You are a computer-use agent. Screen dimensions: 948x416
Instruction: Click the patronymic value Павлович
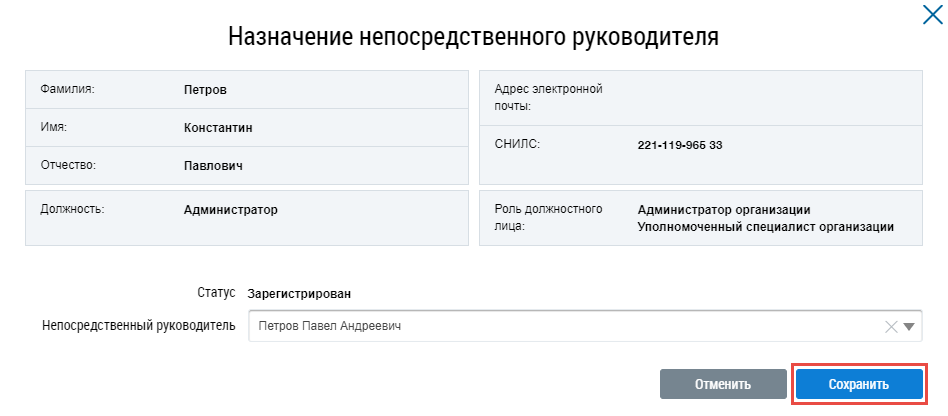(x=213, y=166)
